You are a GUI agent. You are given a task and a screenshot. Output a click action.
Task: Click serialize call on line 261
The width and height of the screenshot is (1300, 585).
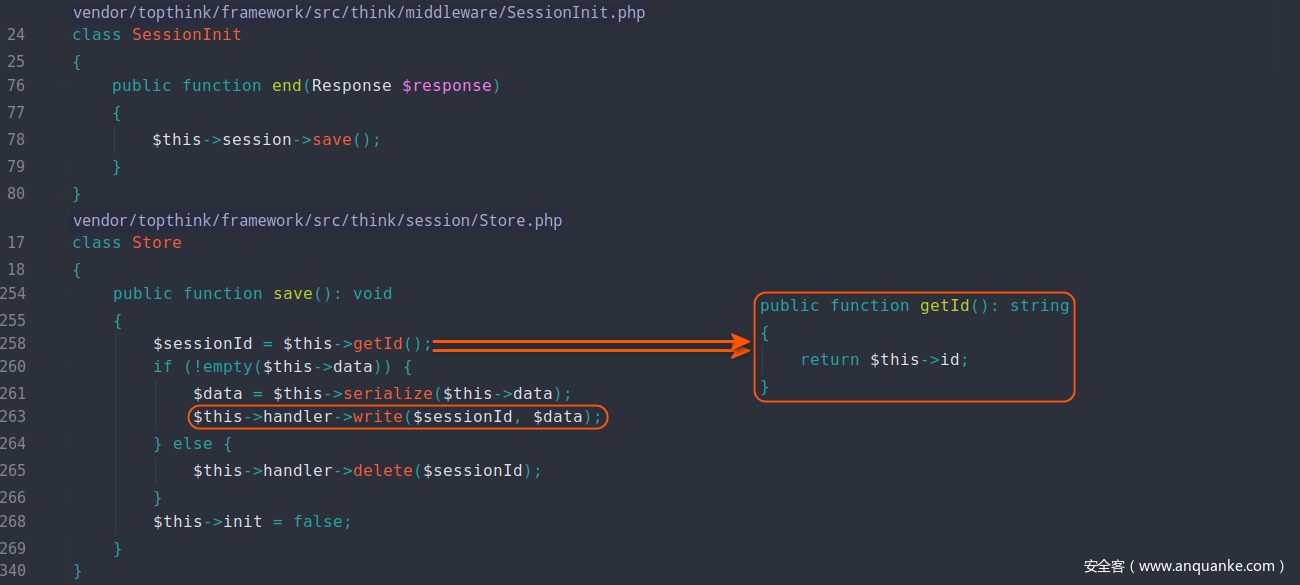tap(388, 393)
